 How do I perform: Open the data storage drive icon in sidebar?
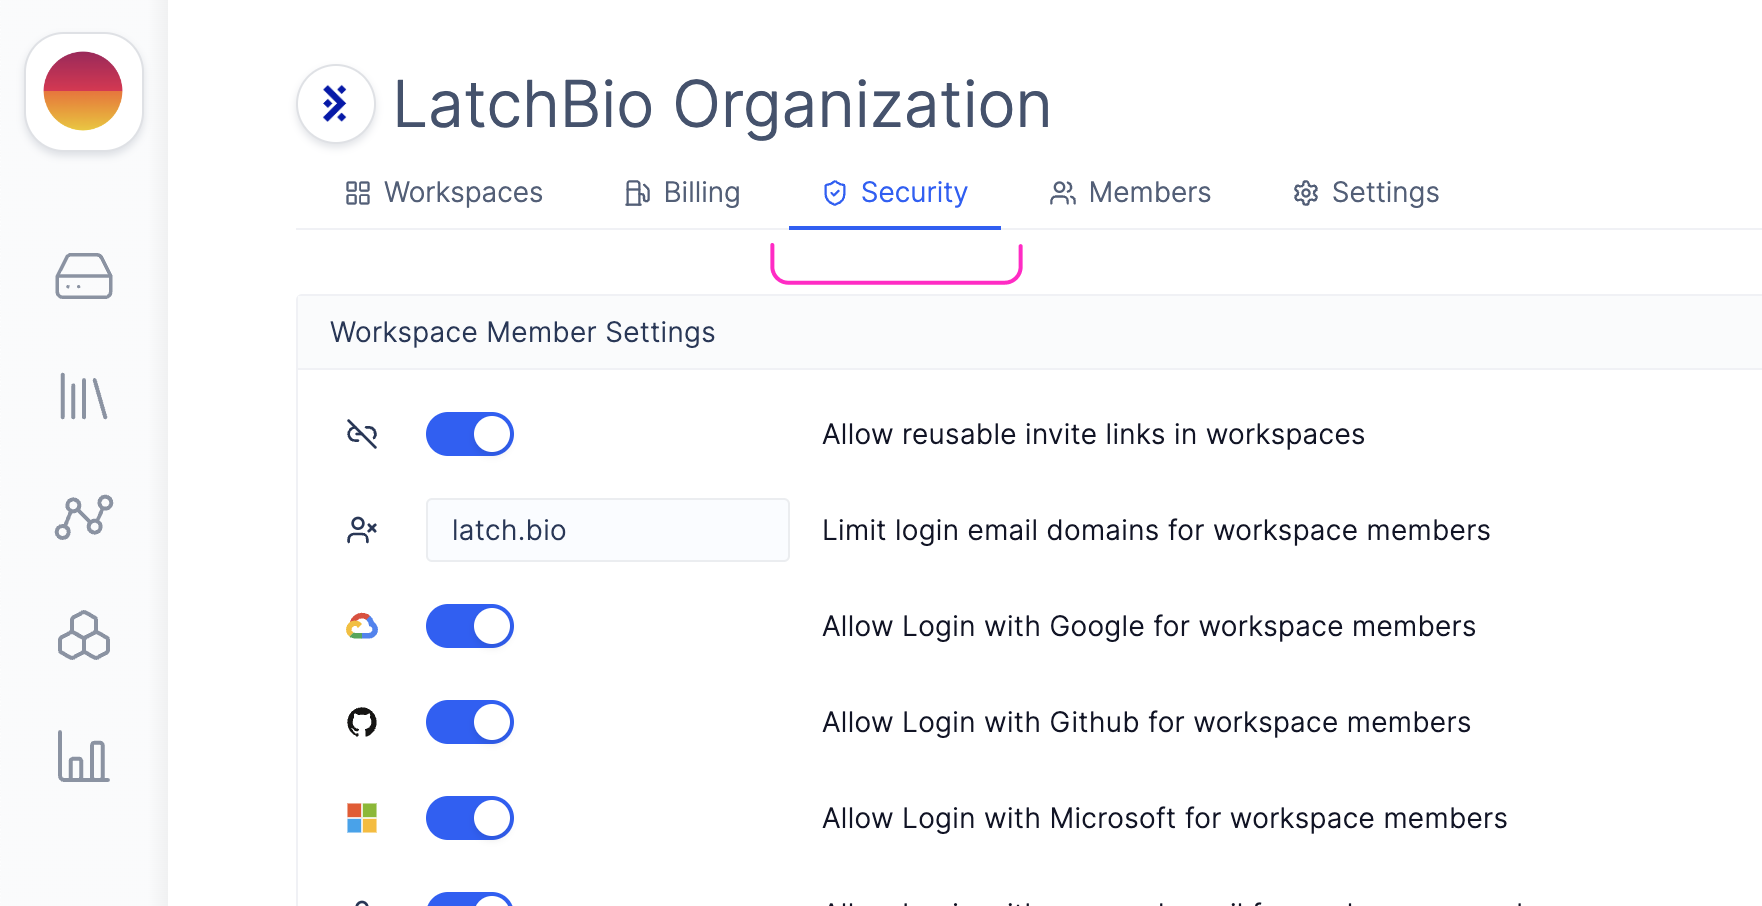[x=84, y=276]
